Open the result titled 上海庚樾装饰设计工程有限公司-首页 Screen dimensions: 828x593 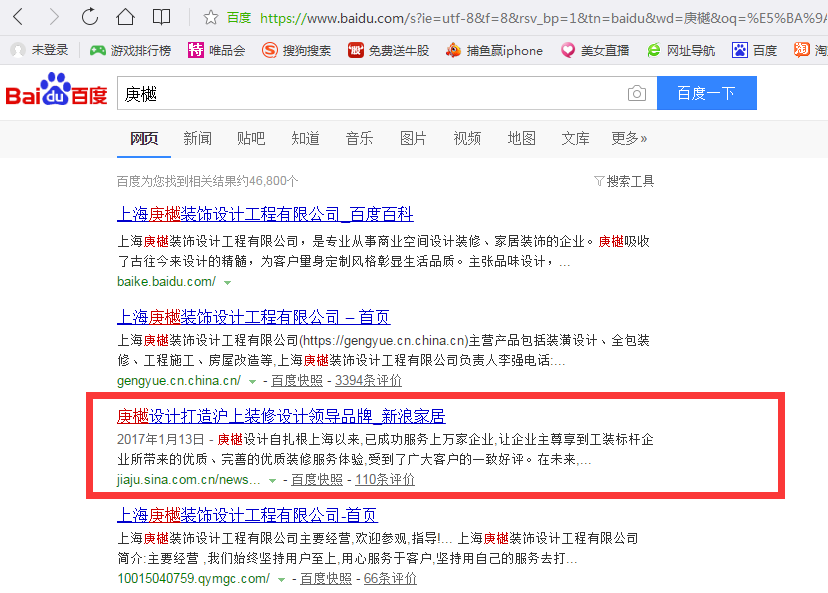point(247,515)
